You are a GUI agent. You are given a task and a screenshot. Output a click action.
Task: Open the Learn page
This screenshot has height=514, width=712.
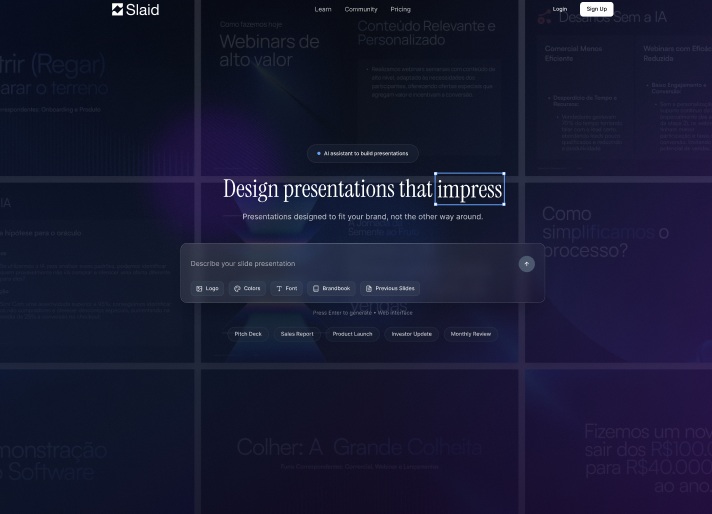pyautogui.click(x=323, y=9)
